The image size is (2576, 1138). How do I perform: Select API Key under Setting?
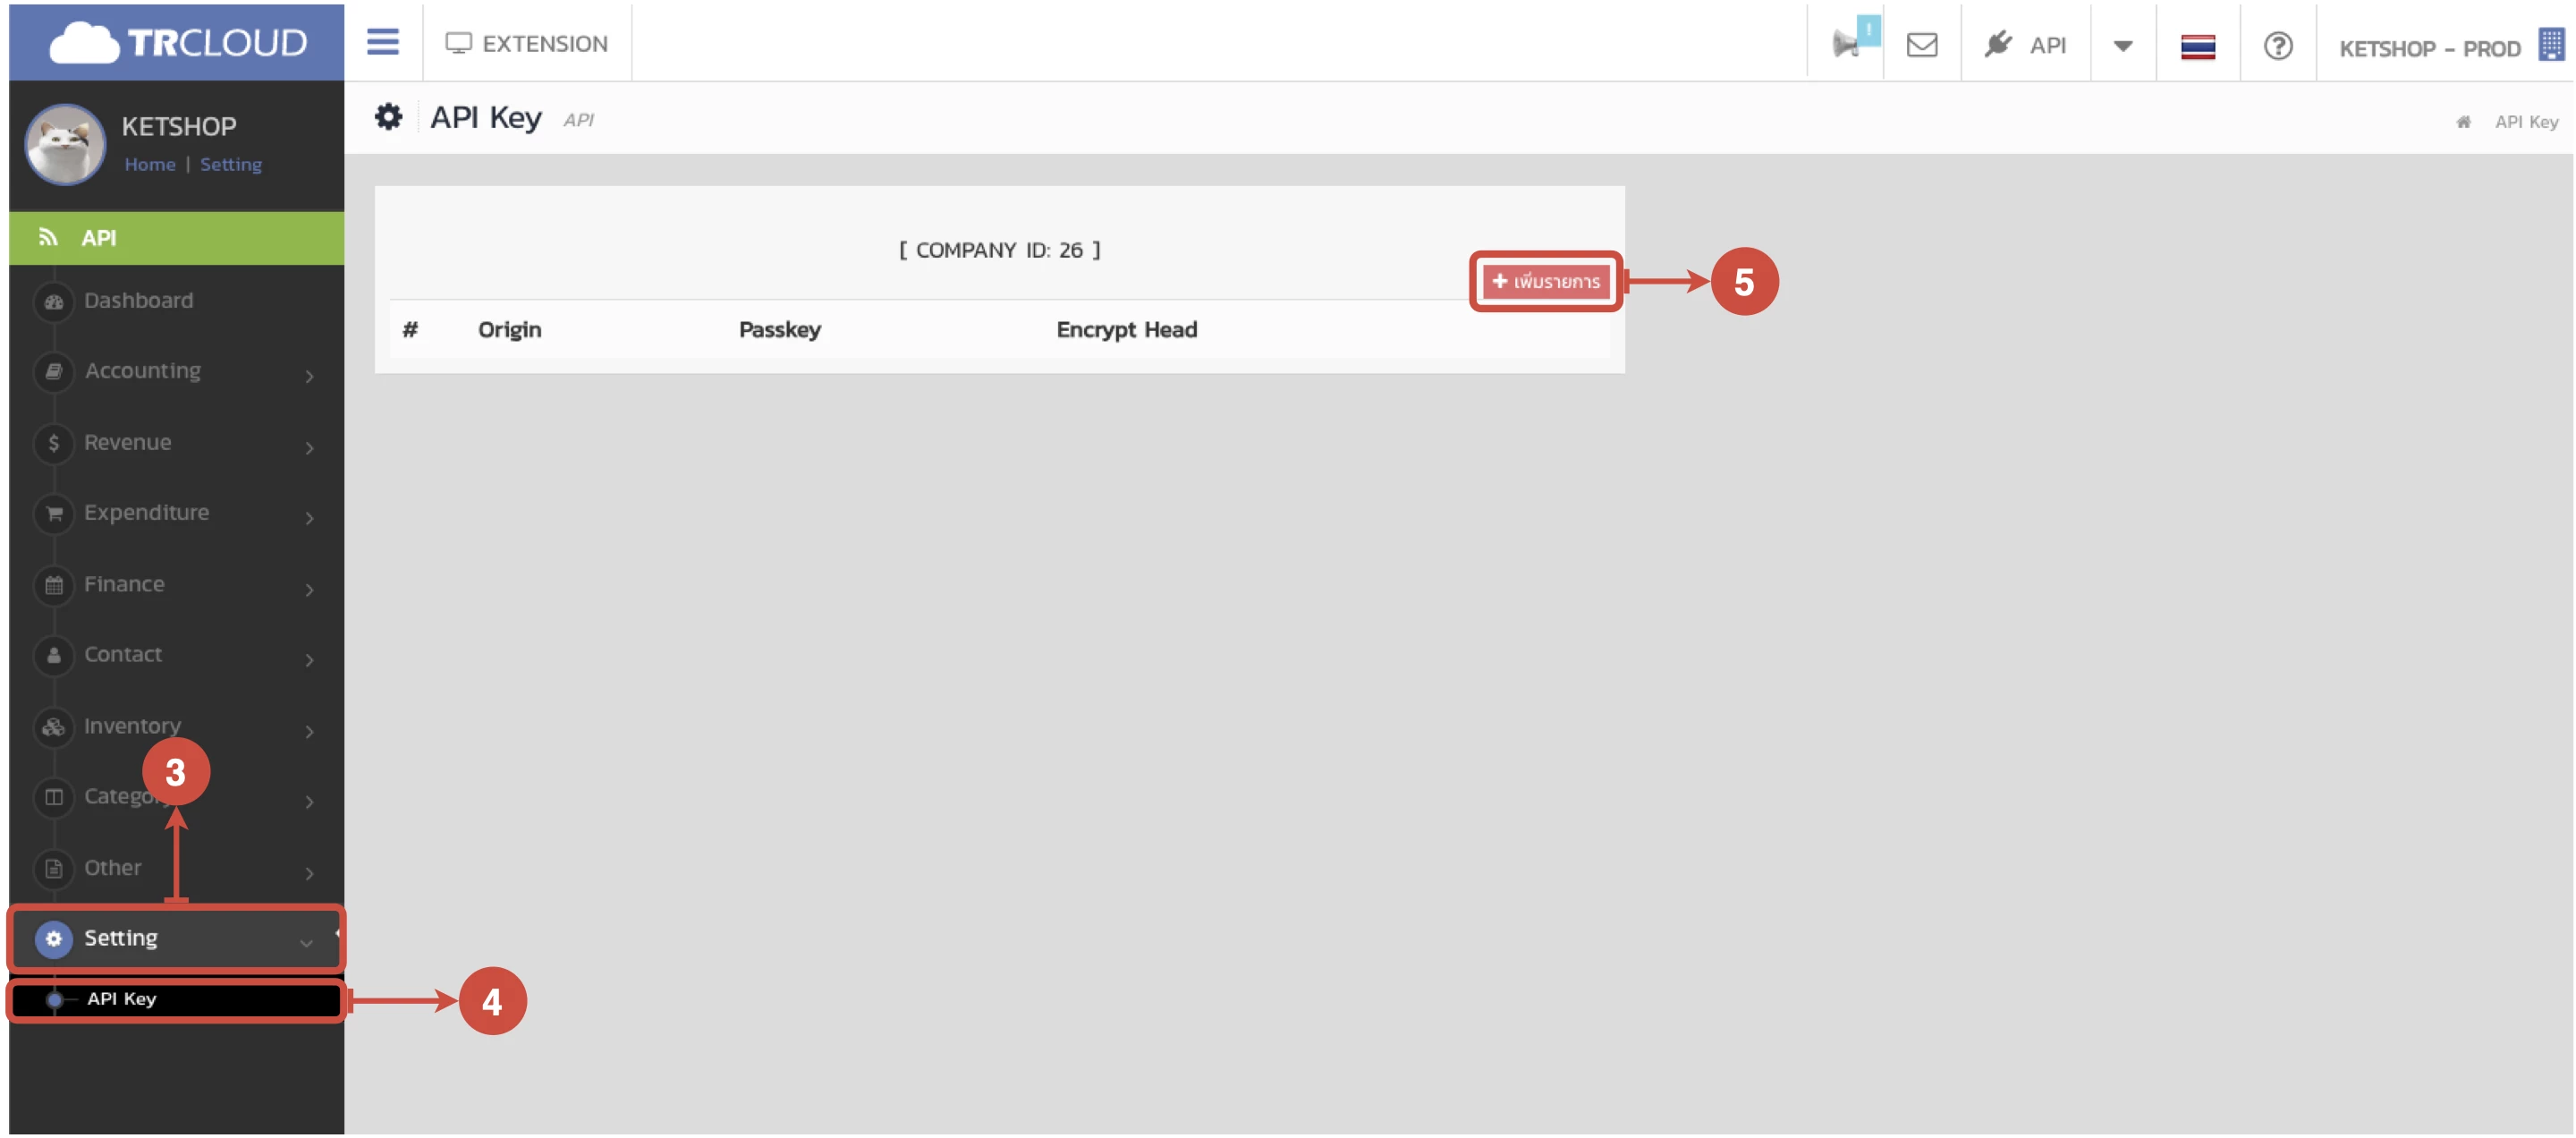[x=121, y=999]
